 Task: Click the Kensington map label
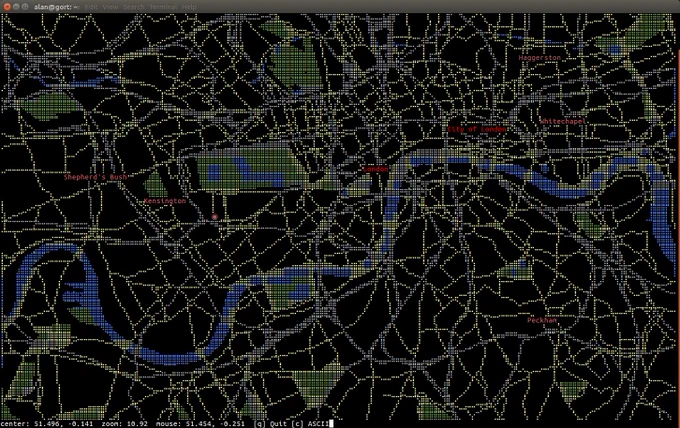pos(165,201)
